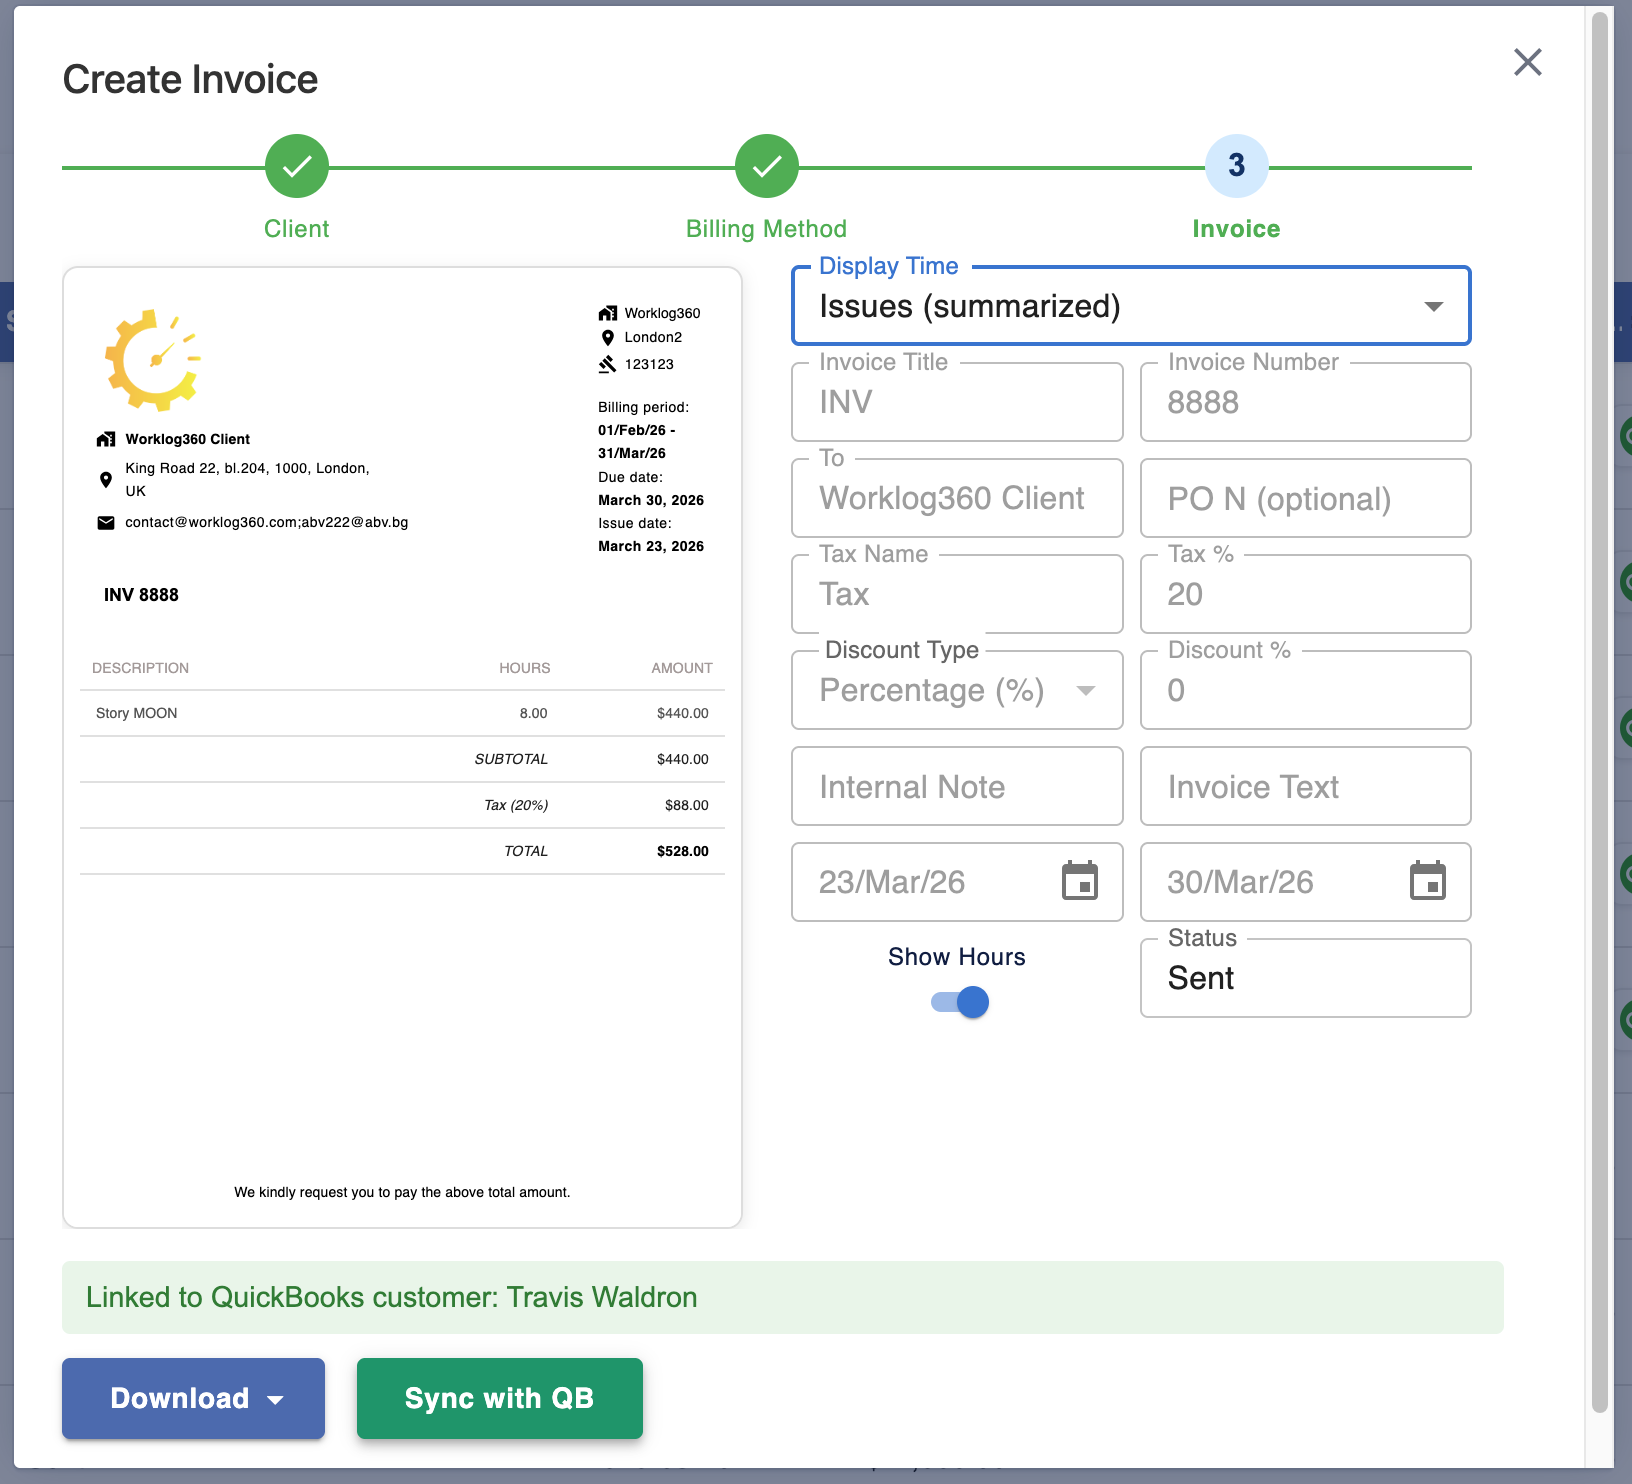The width and height of the screenshot is (1632, 1484).
Task: Click the Discount % field
Action: pos(1305,690)
